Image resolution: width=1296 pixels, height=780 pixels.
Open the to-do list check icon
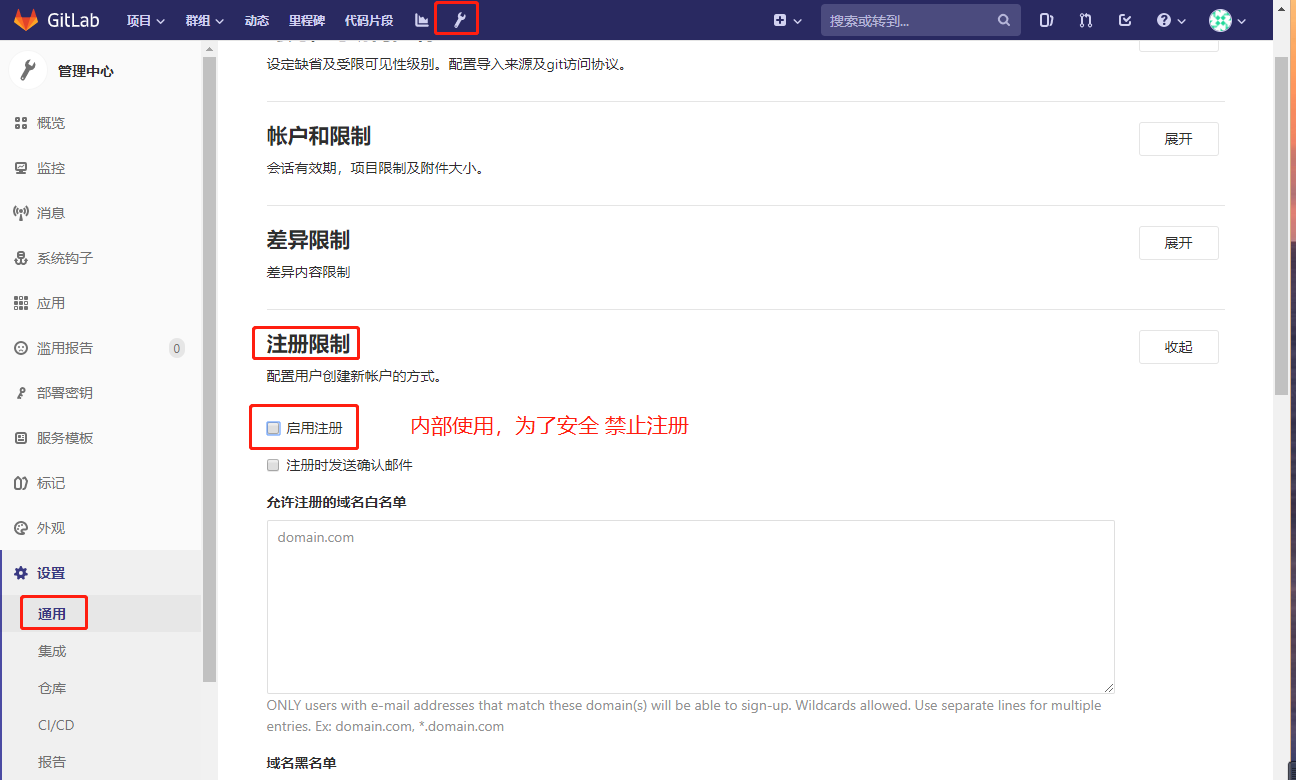(1125, 20)
